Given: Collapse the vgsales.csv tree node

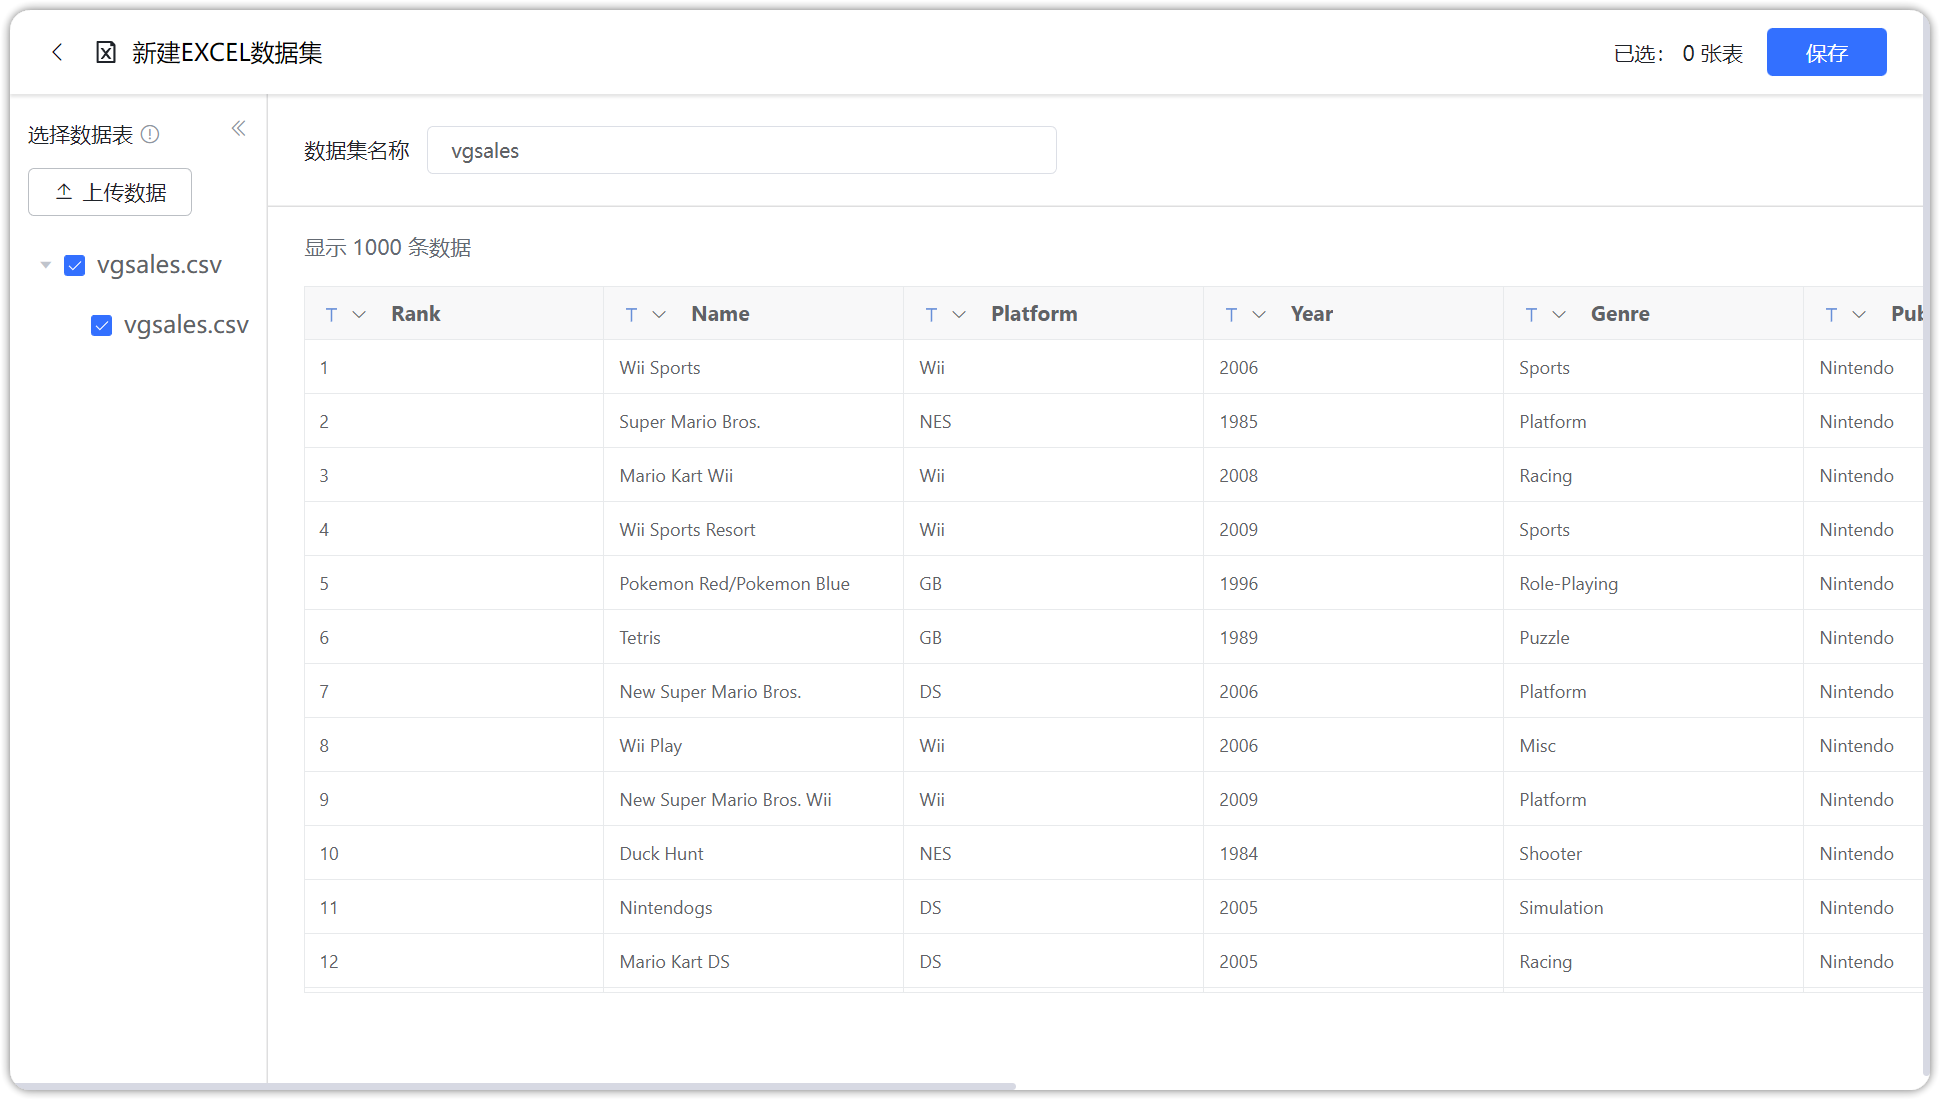Looking at the screenshot, I should pyautogui.click(x=46, y=265).
